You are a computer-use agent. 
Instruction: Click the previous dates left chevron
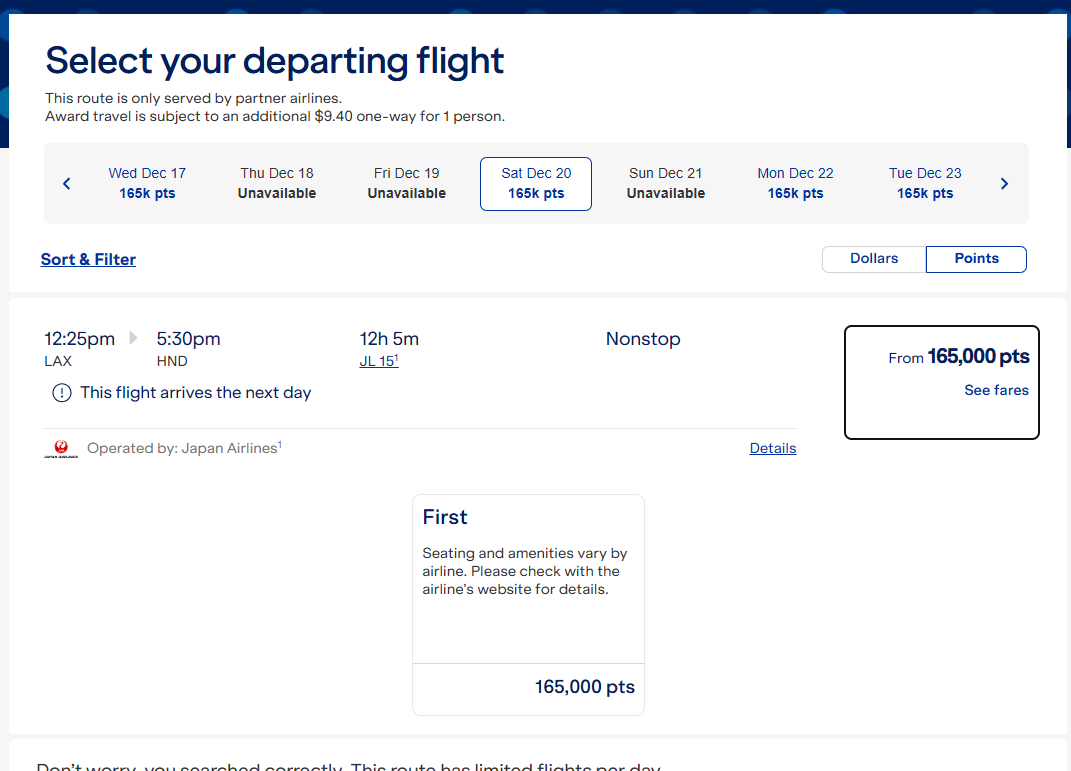[x=67, y=184]
